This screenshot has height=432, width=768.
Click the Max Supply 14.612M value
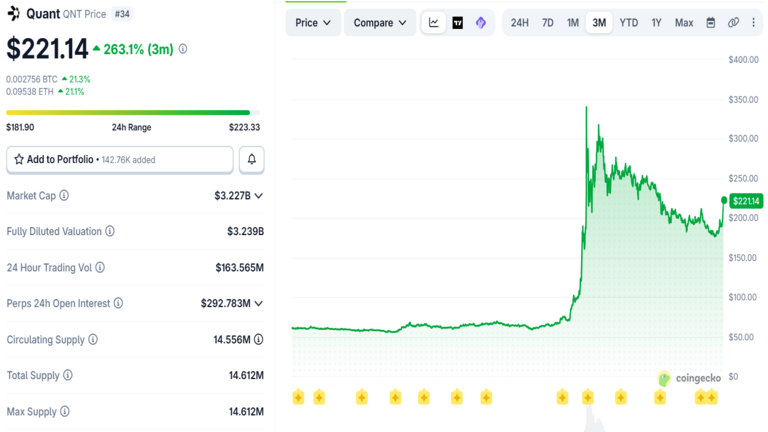tap(246, 411)
